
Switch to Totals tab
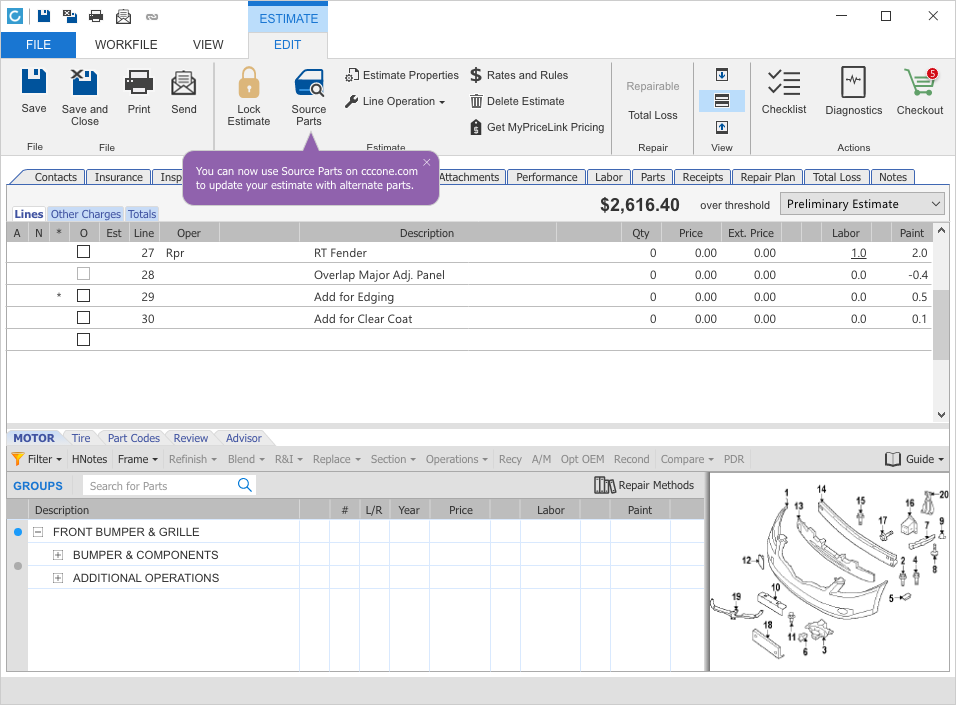click(142, 214)
